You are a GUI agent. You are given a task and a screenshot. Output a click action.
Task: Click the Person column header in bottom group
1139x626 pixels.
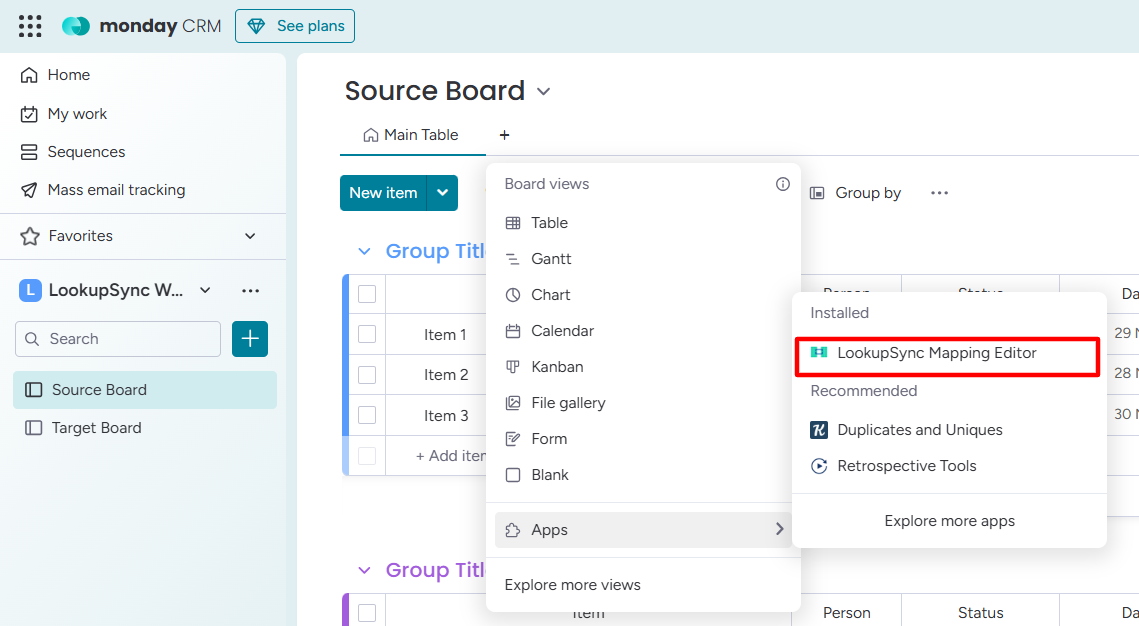(x=847, y=613)
